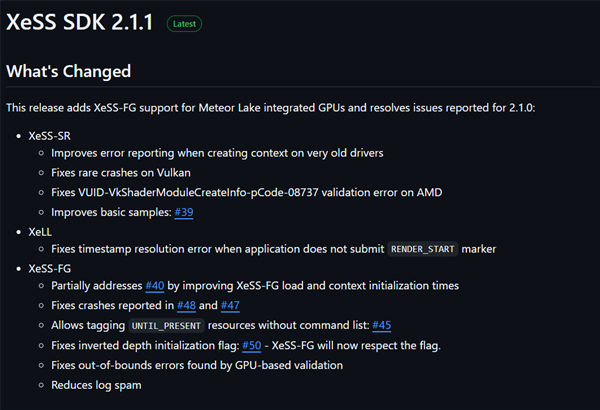Click the Fixes rare crashes on Vulkan line

(129, 173)
